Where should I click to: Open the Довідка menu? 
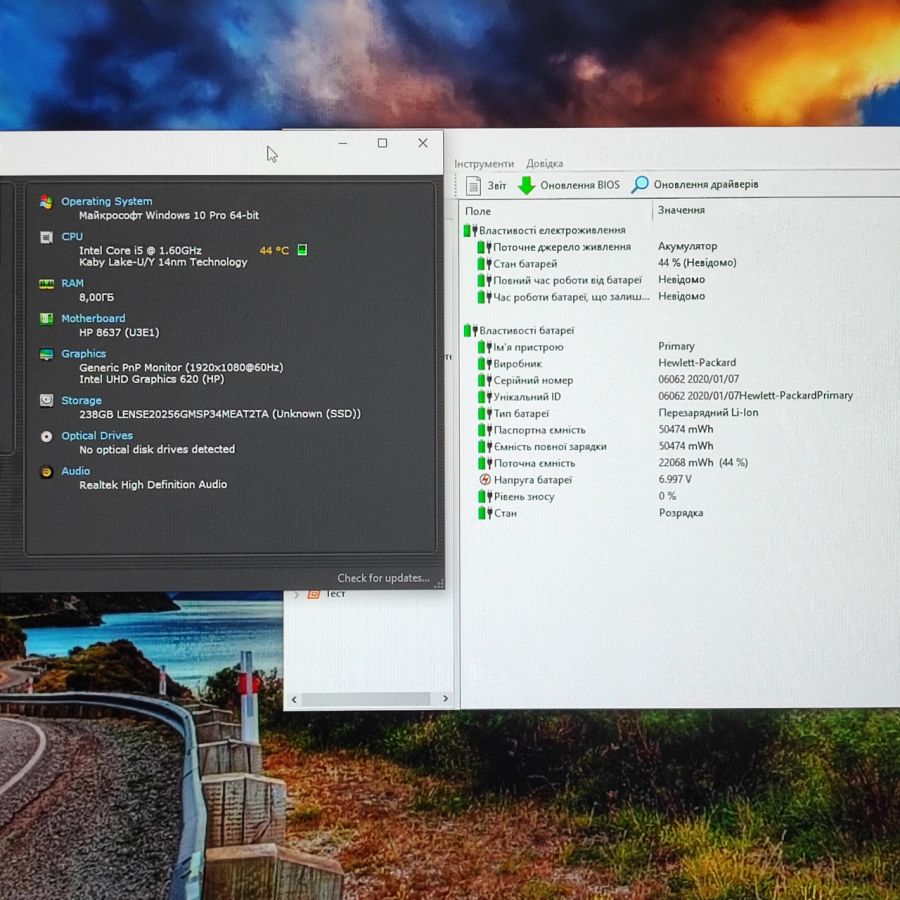(544, 164)
